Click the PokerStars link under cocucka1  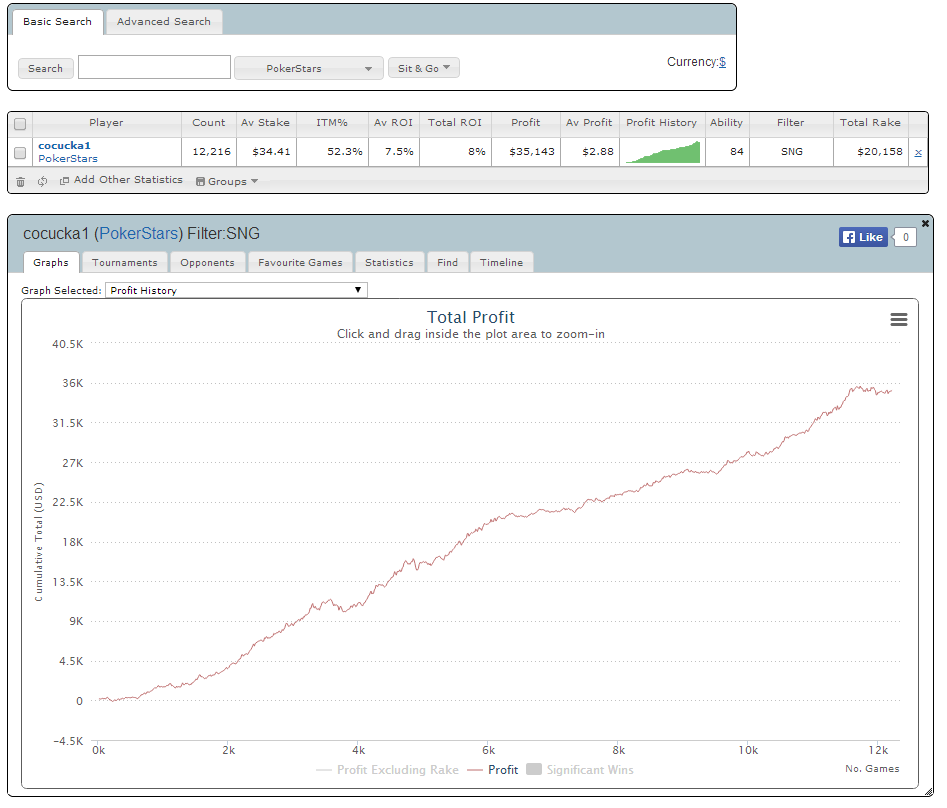(68, 159)
